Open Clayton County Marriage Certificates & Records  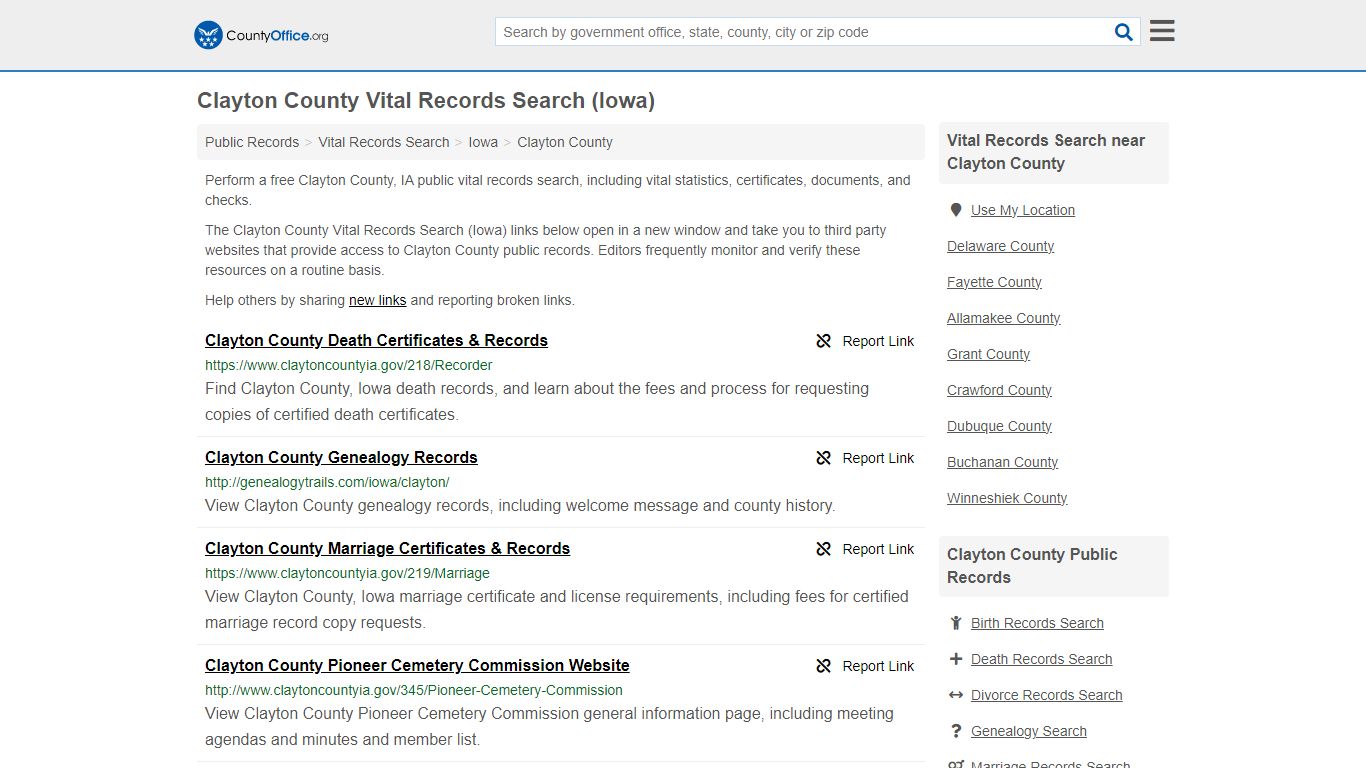click(x=387, y=548)
